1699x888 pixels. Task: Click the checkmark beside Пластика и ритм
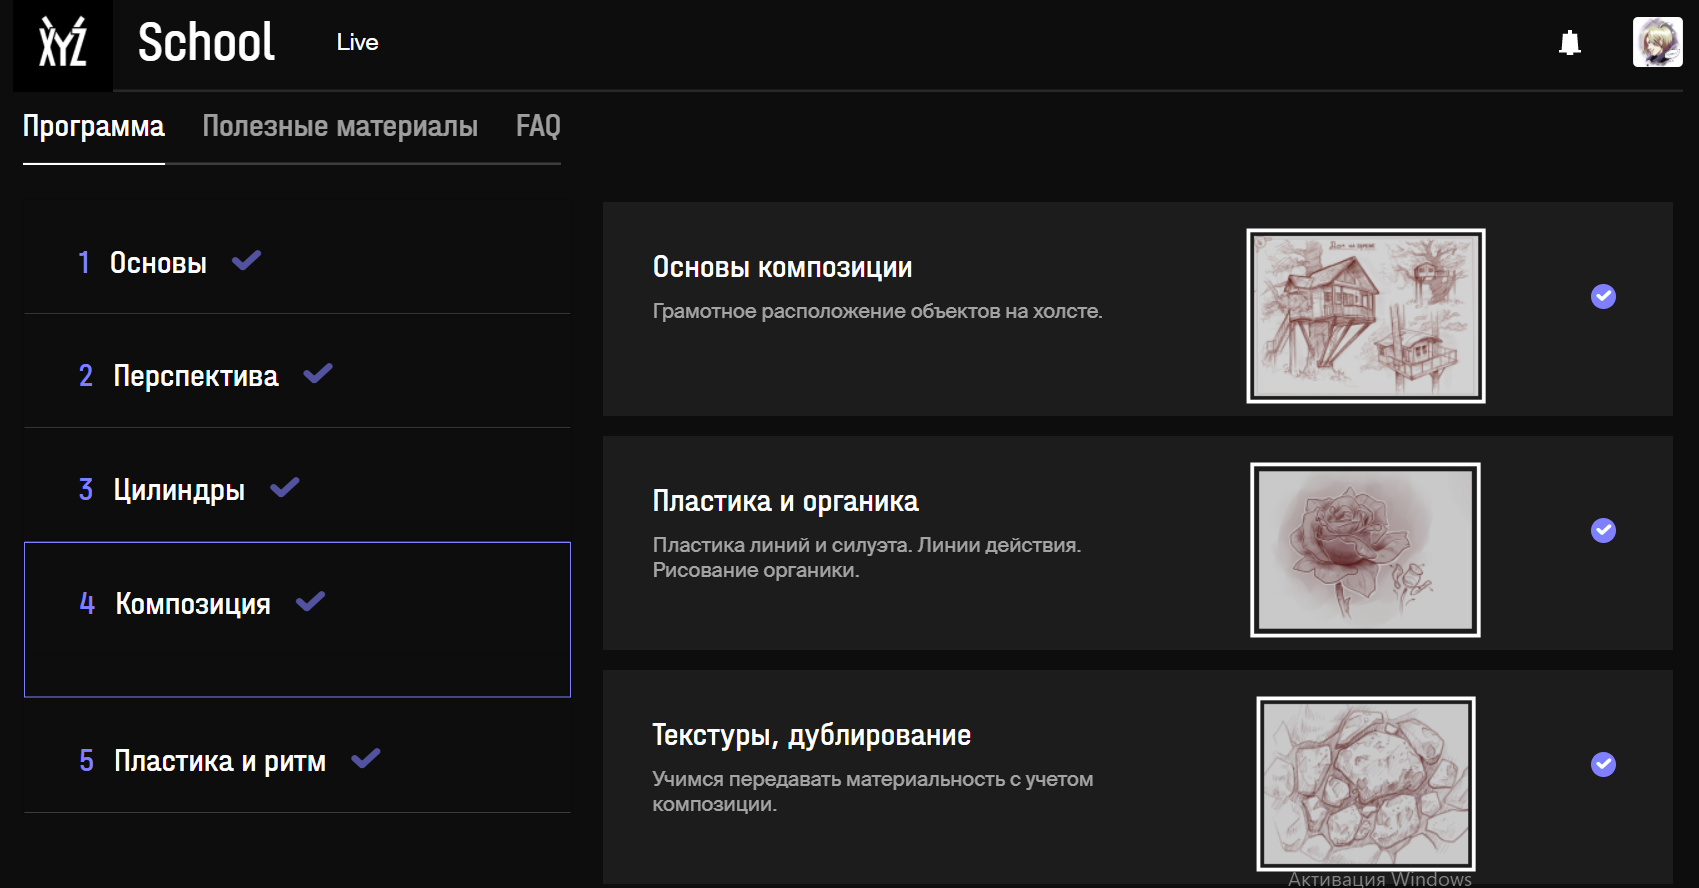click(x=366, y=759)
